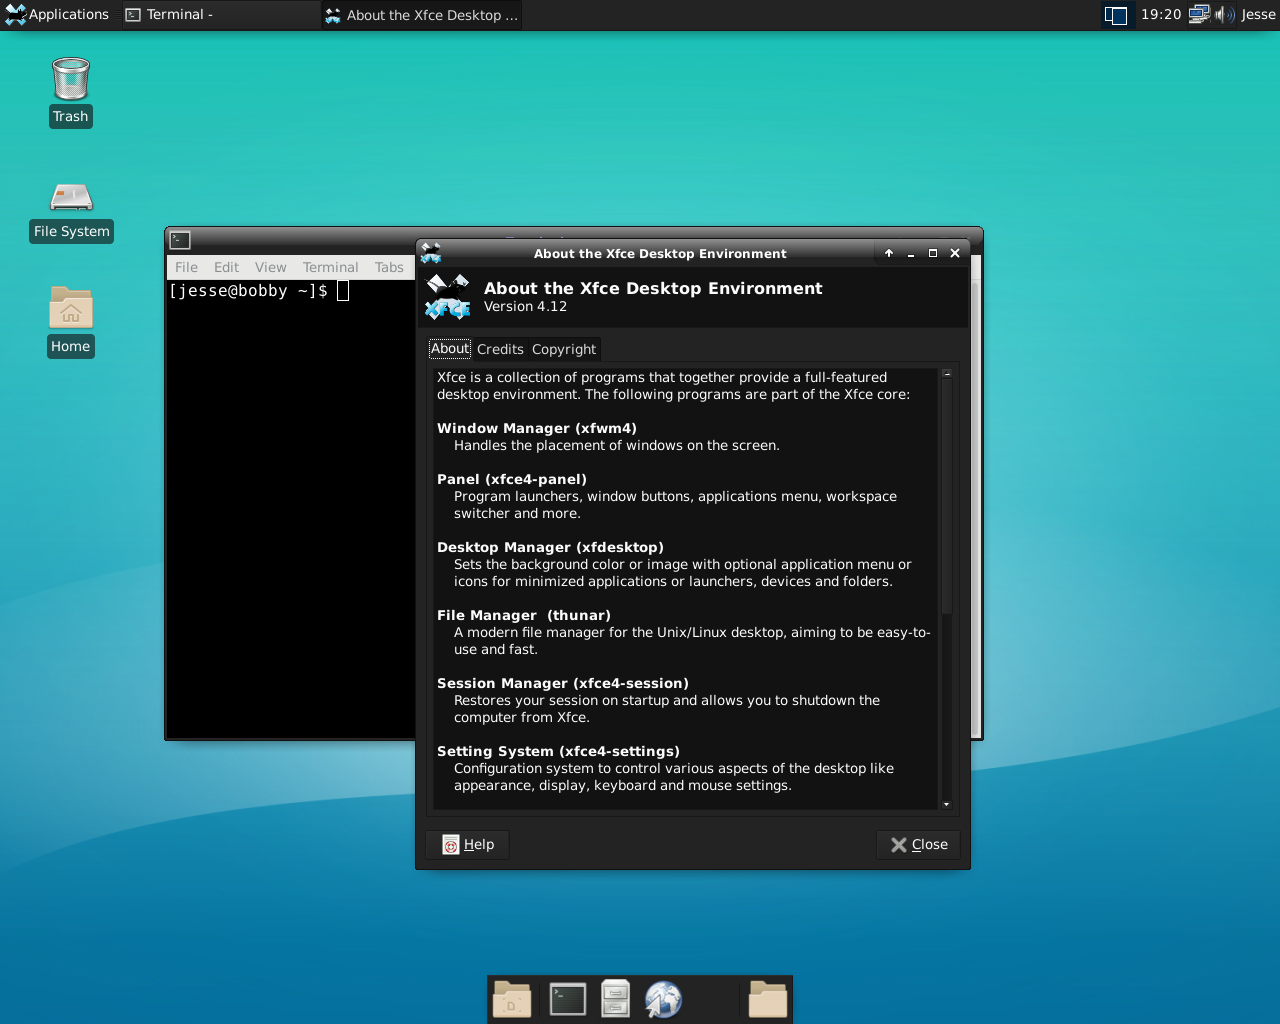Launch the File Manager cabinet icon in dock
The width and height of the screenshot is (1280, 1024).
point(616,1000)
